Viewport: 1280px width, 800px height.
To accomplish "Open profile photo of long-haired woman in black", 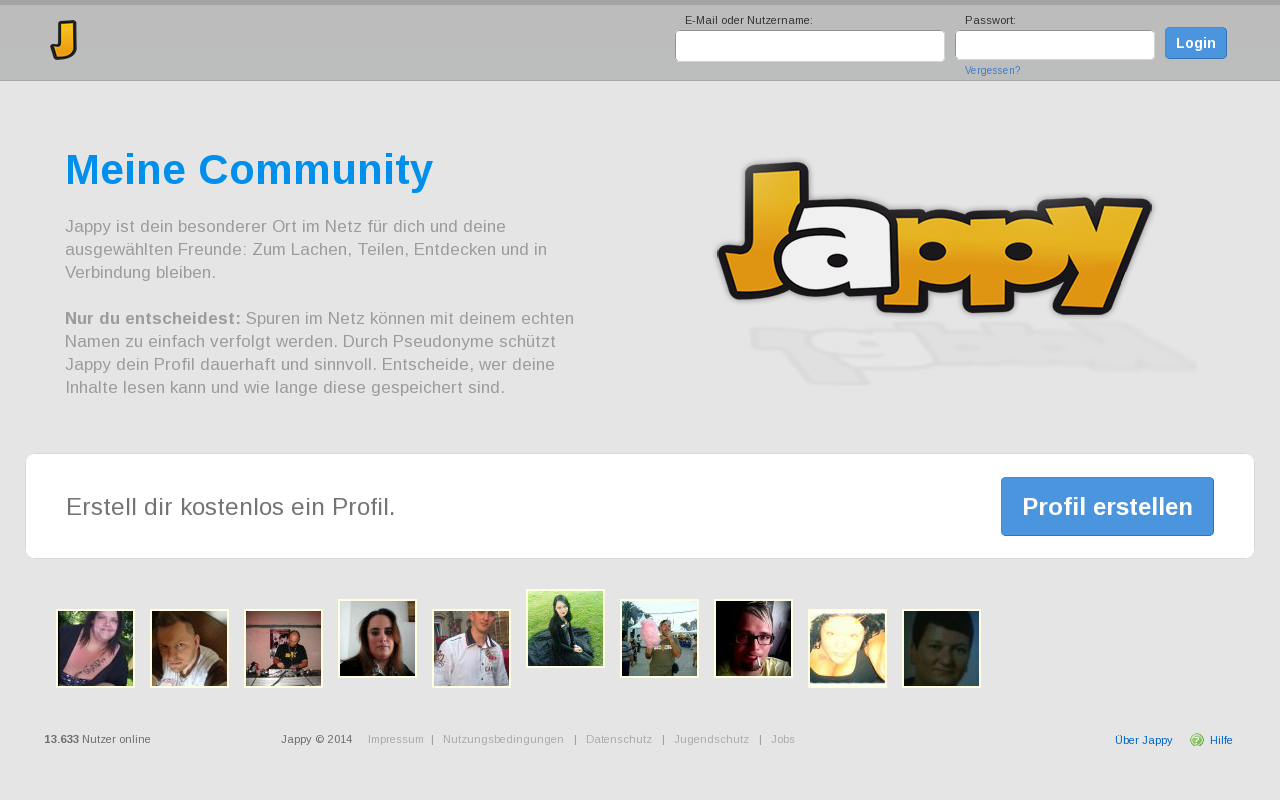I will 377,639.
